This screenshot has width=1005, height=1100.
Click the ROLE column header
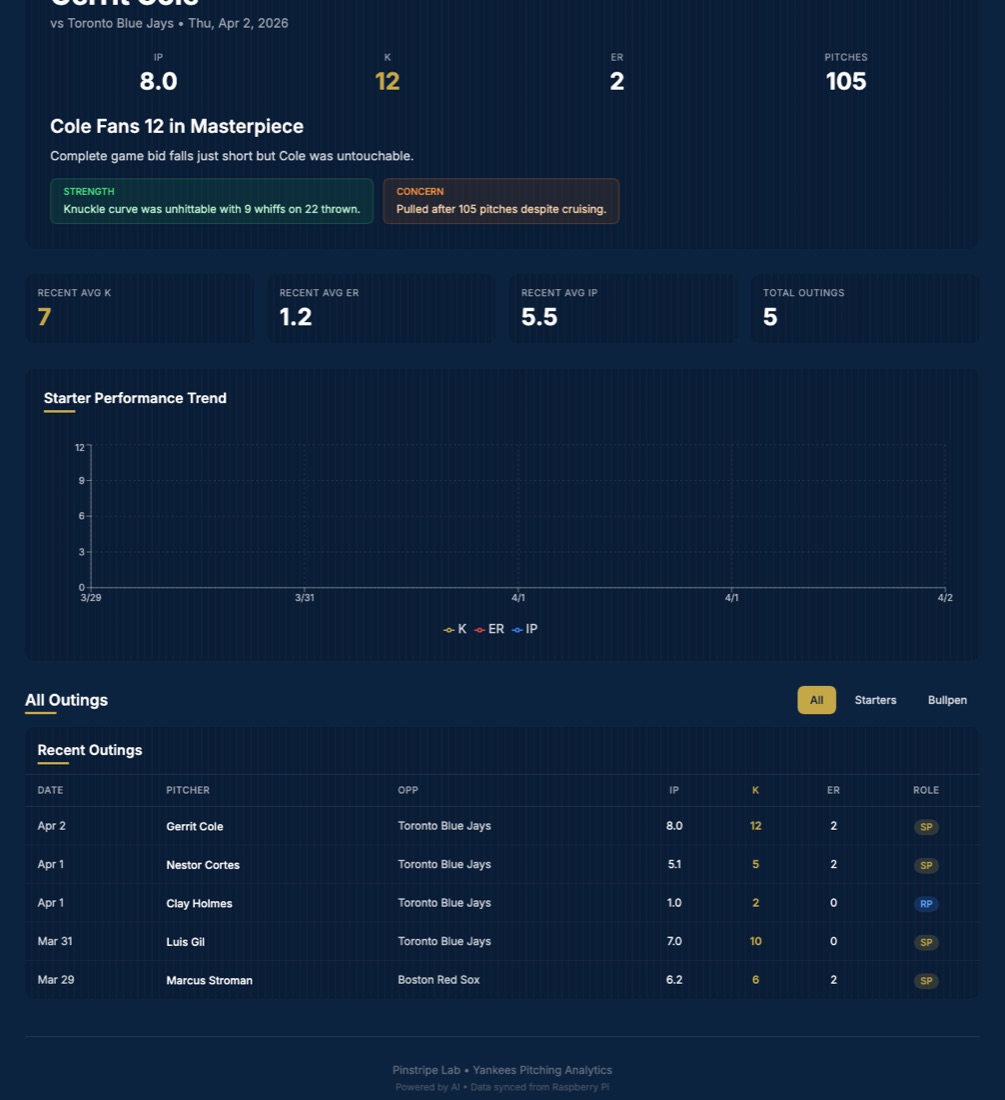[926, 790]
